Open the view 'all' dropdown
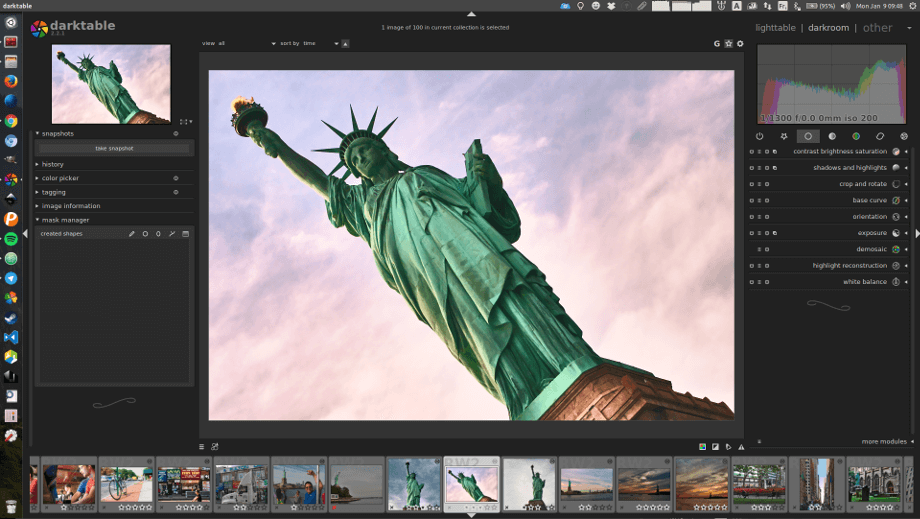This screenshot has width=920, height=519. click(247, 43)
